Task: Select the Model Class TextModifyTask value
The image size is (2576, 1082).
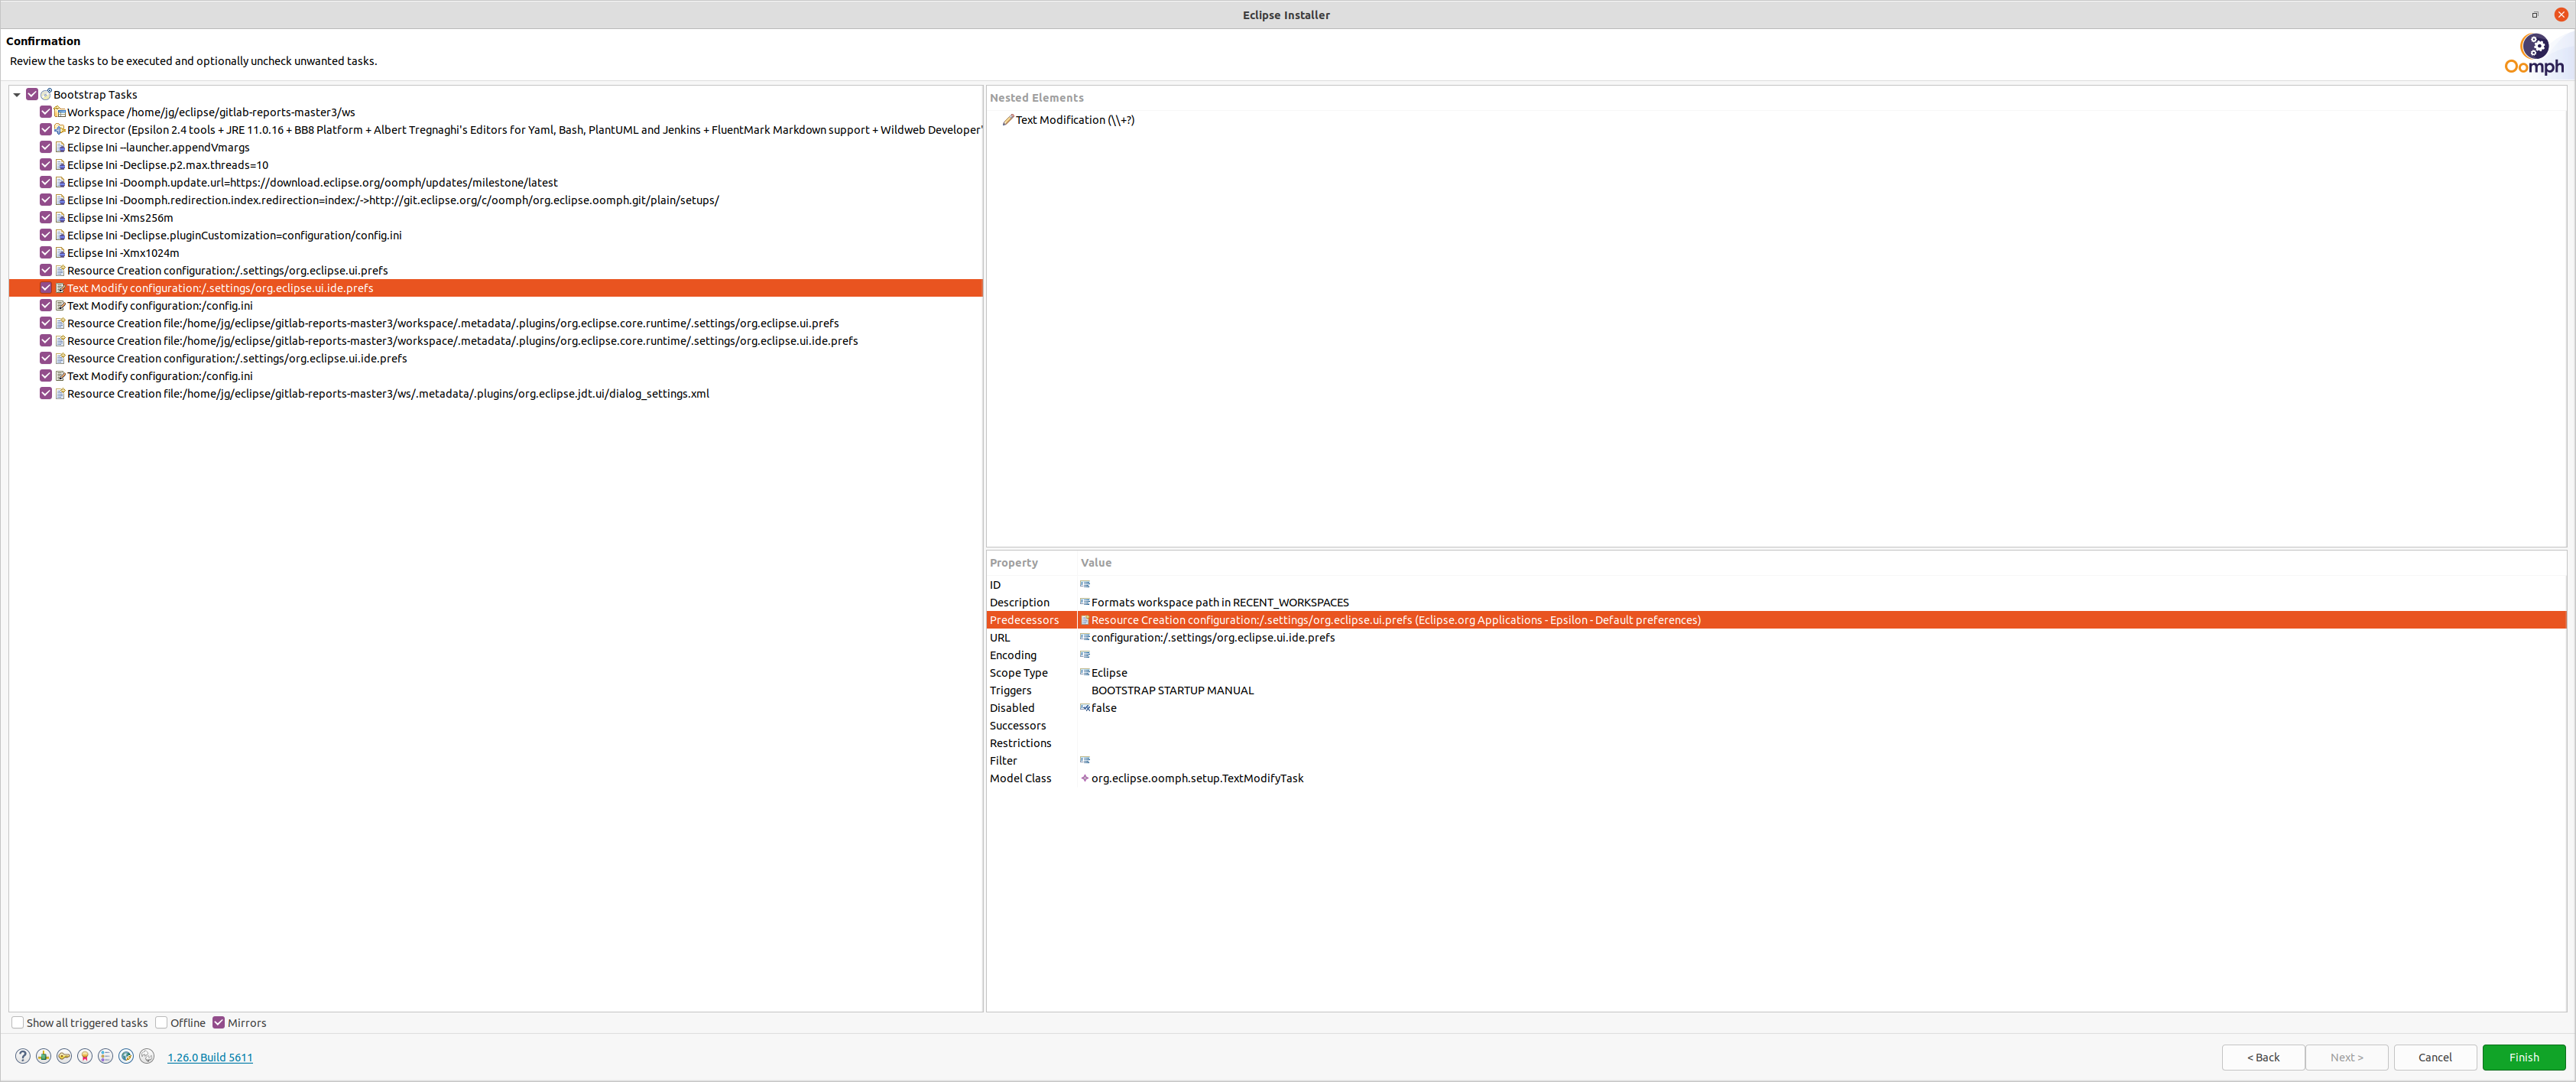Action: point(1197,778)
